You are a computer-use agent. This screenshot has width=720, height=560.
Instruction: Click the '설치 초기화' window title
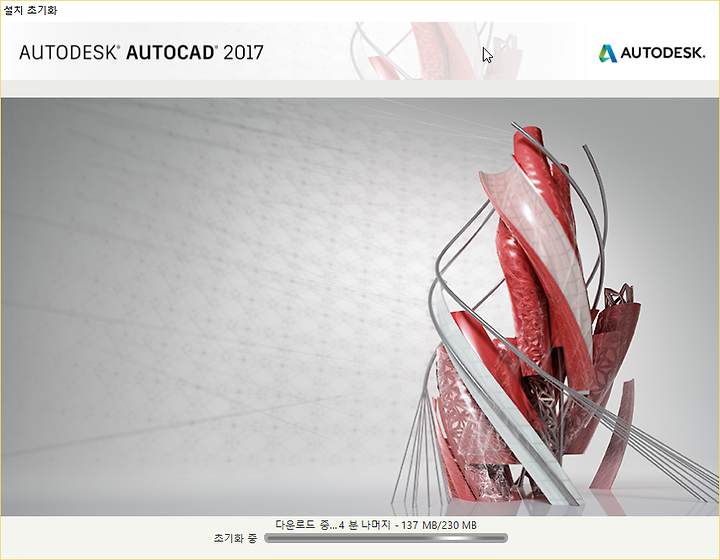coord(30,10)
